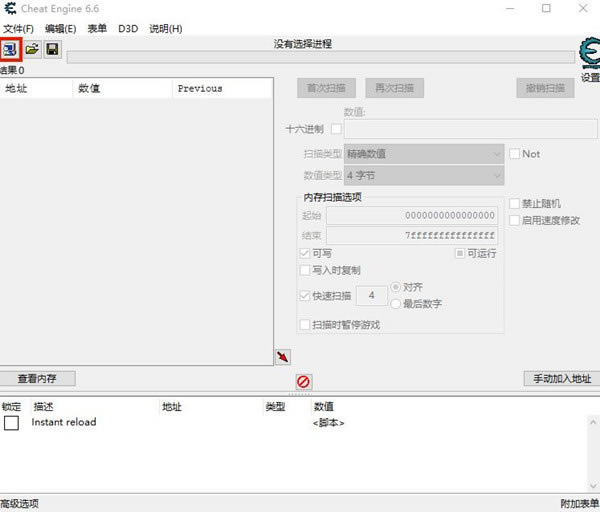
Task: Select the 最后数字 radio button
Action: [x=397, y=303]
